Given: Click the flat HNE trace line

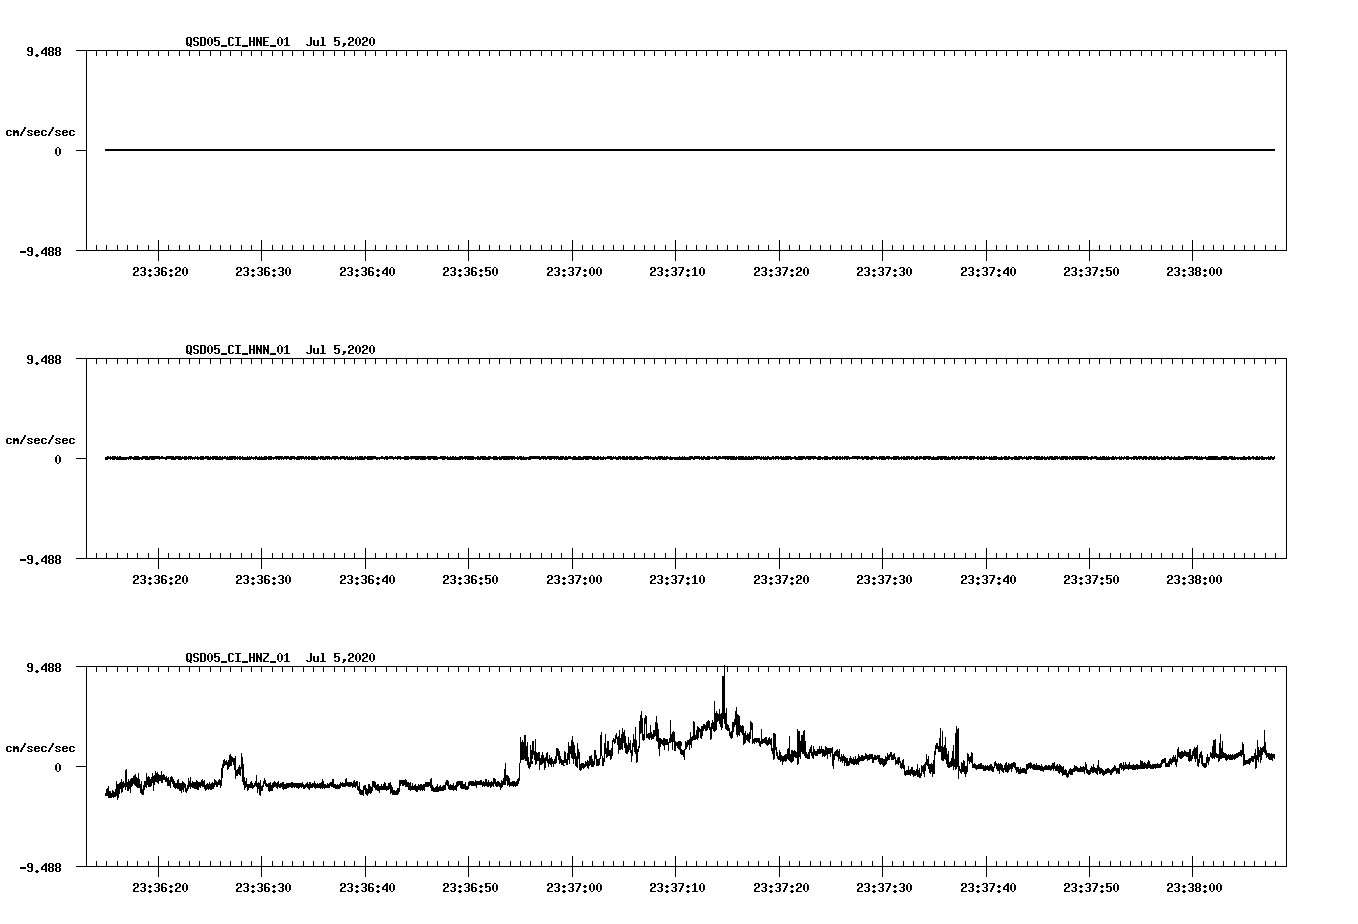Looking at the screenshot, I should [690, 150].
